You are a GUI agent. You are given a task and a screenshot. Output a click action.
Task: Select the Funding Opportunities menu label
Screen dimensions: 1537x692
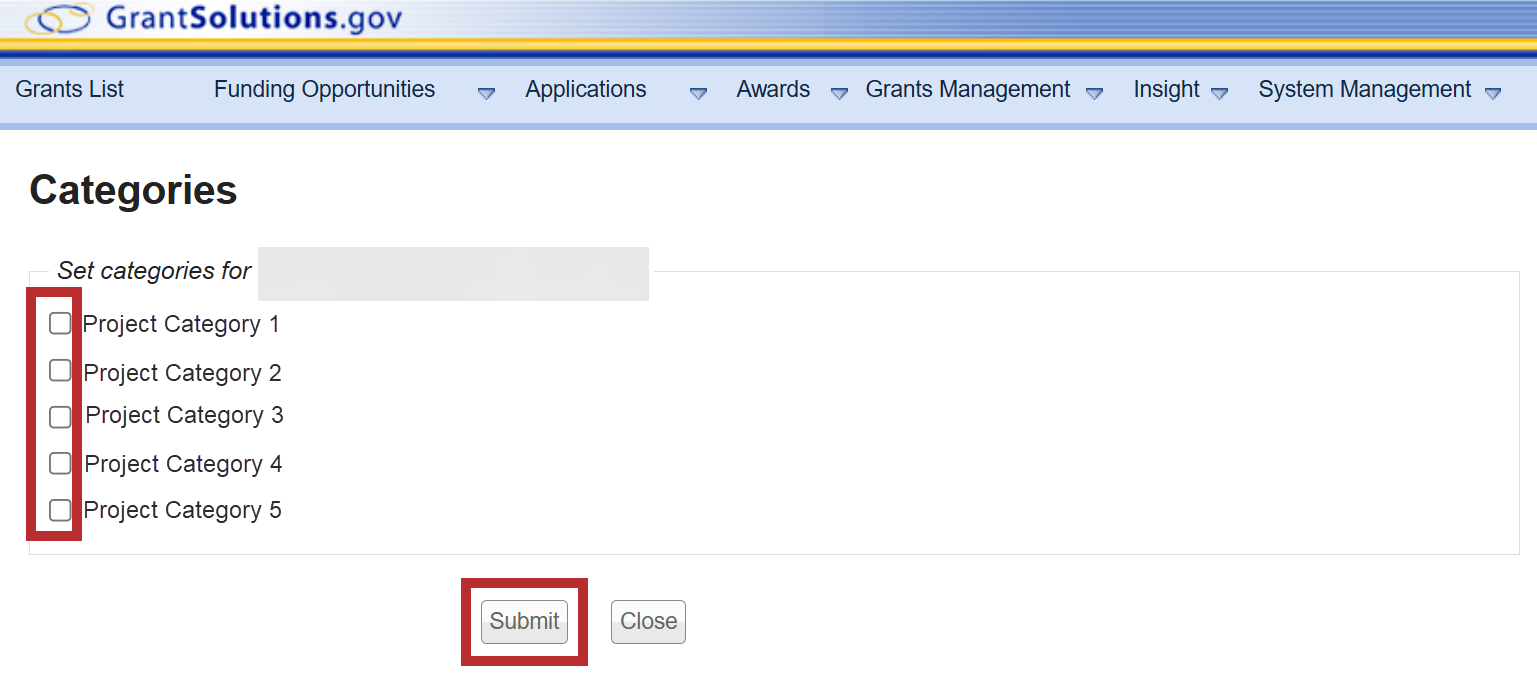click(324, 90)
